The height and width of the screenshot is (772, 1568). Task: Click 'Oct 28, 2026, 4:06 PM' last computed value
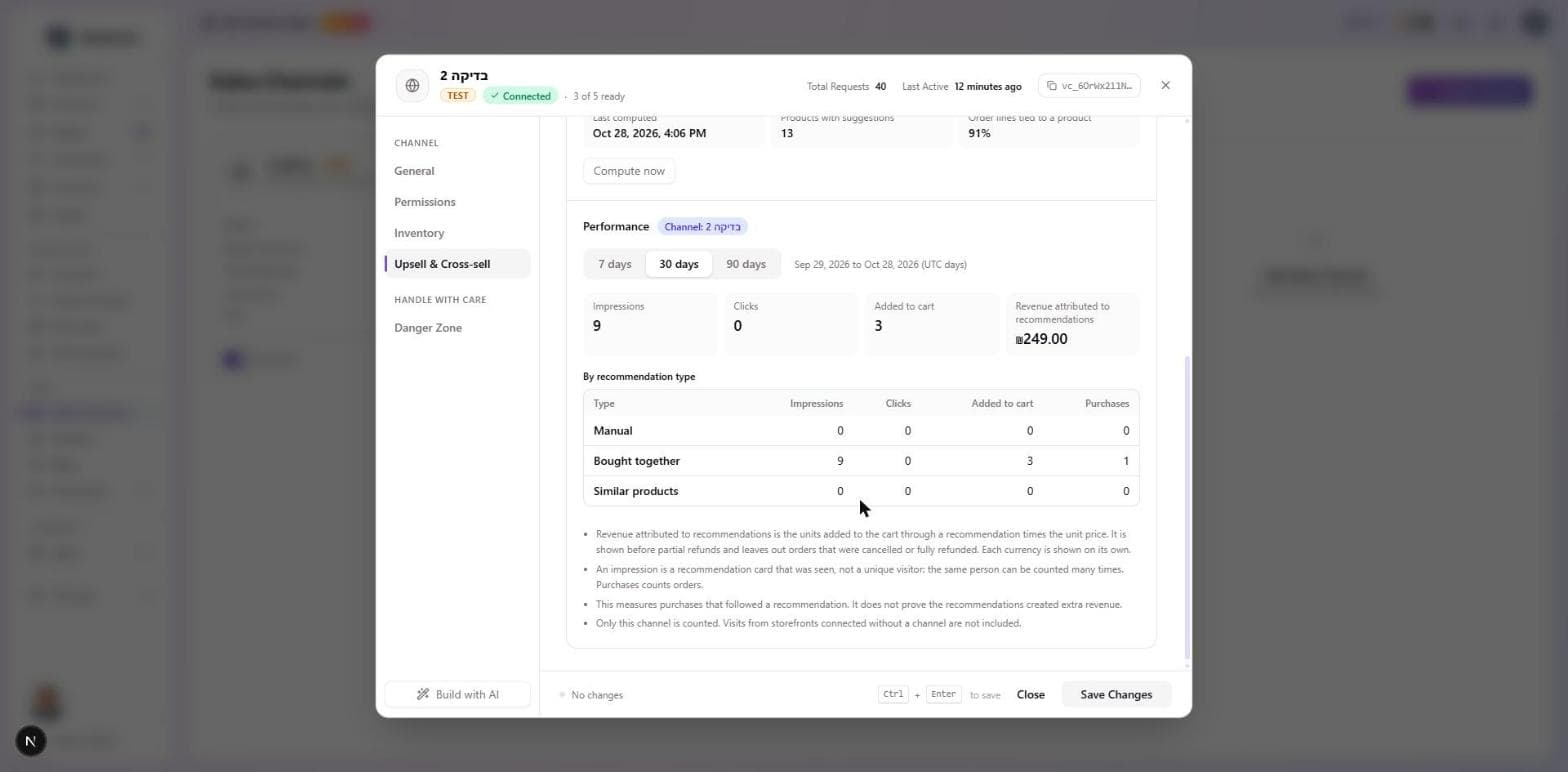649,133
